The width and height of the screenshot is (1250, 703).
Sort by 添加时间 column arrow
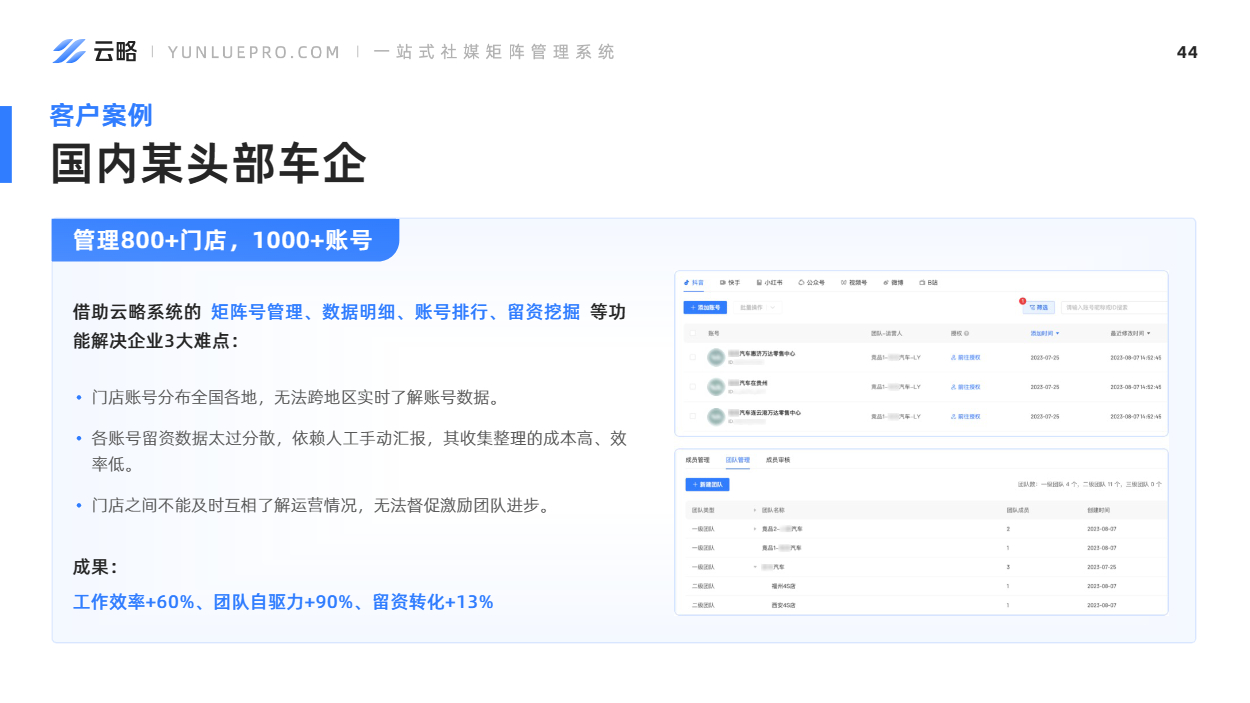point(1058,333)
